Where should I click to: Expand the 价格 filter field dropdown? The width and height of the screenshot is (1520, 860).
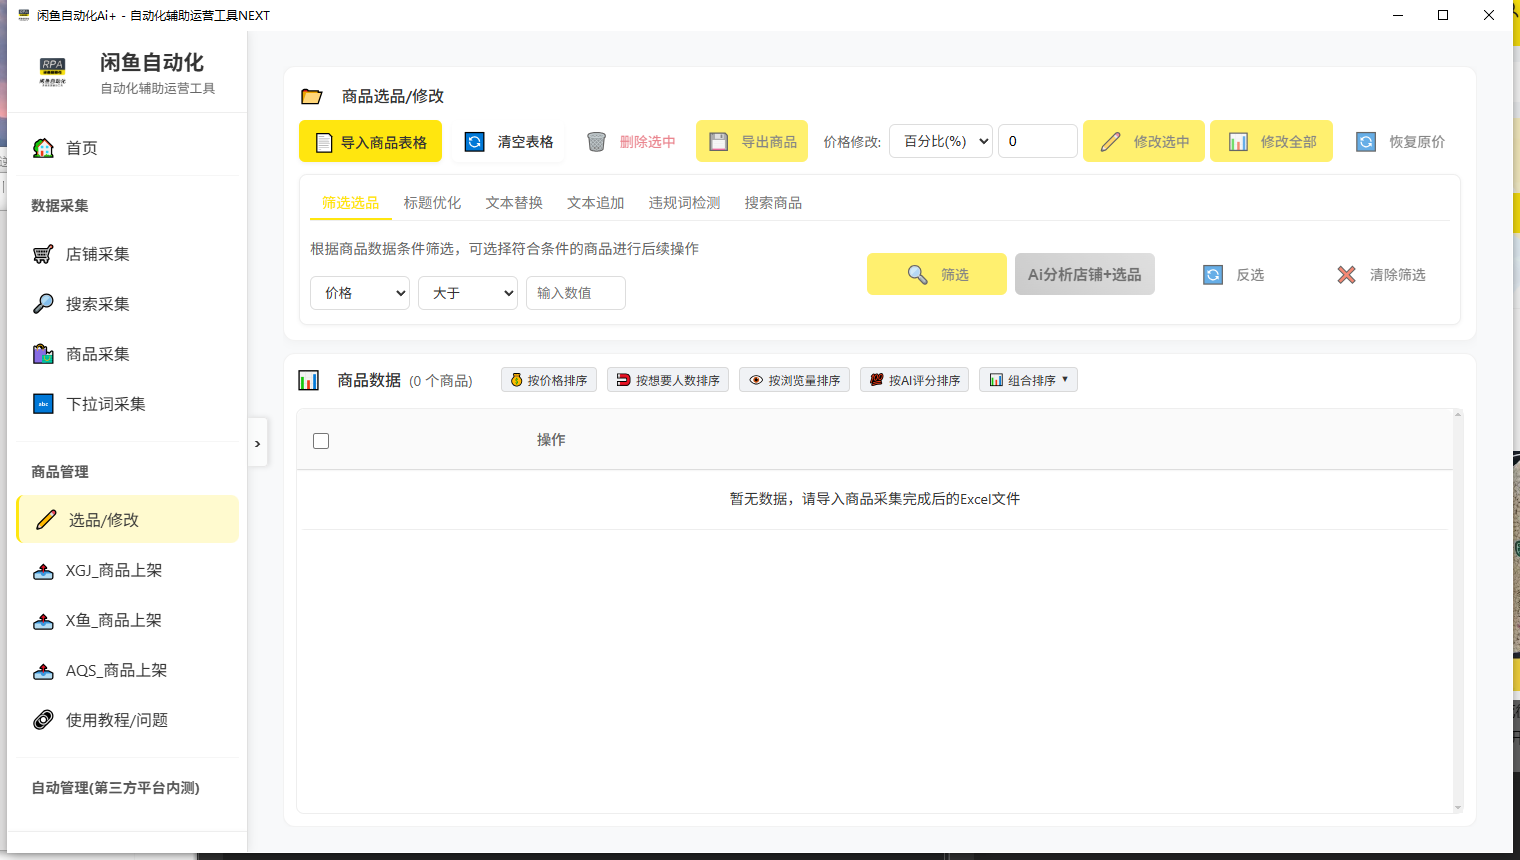(360, 293)
